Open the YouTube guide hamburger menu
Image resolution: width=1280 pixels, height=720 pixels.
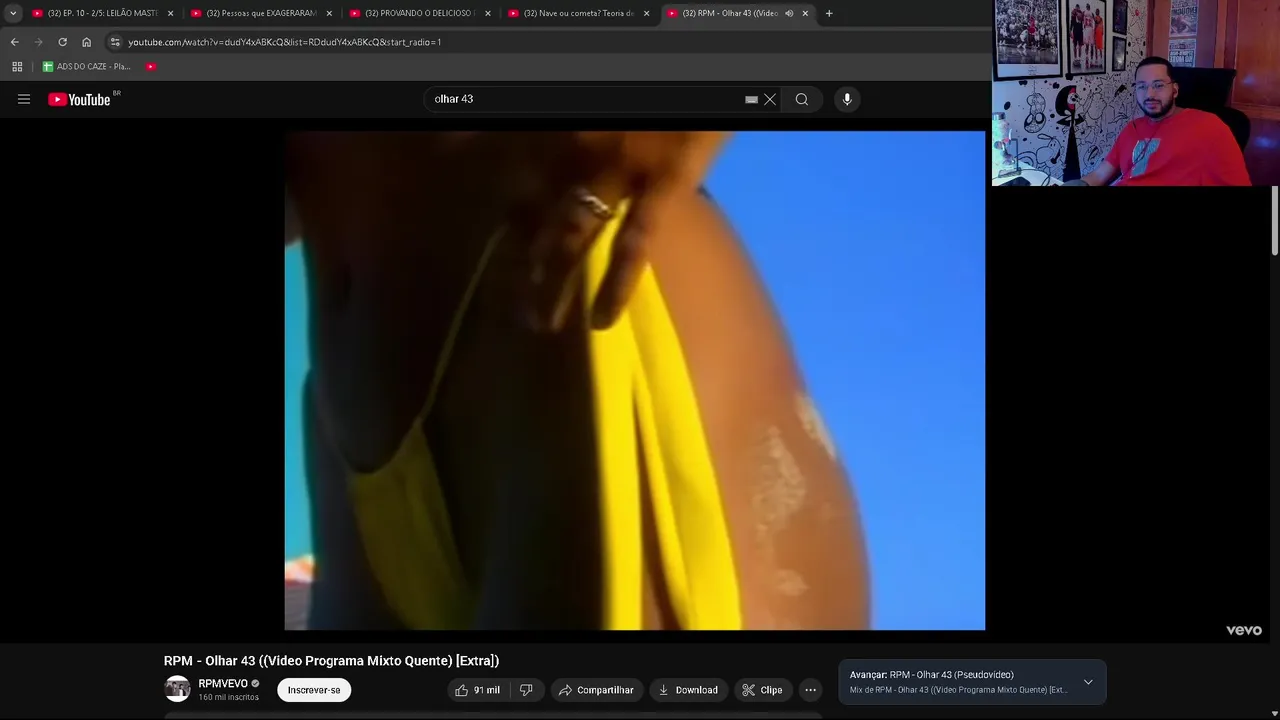click(x=24, y=99)
